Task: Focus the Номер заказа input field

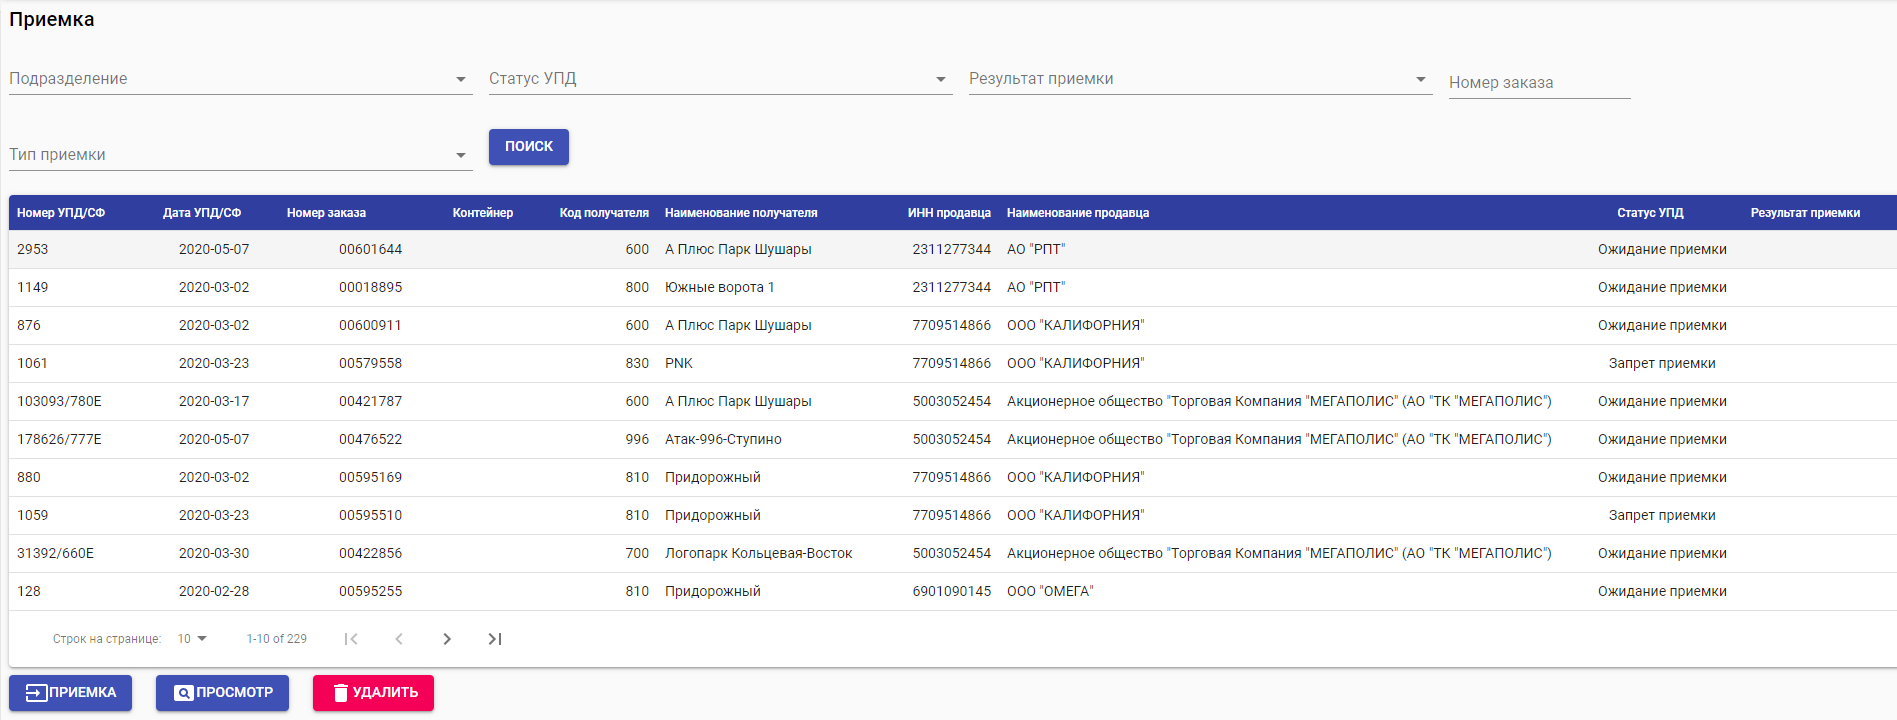Action: click(x=1539, y=83)
